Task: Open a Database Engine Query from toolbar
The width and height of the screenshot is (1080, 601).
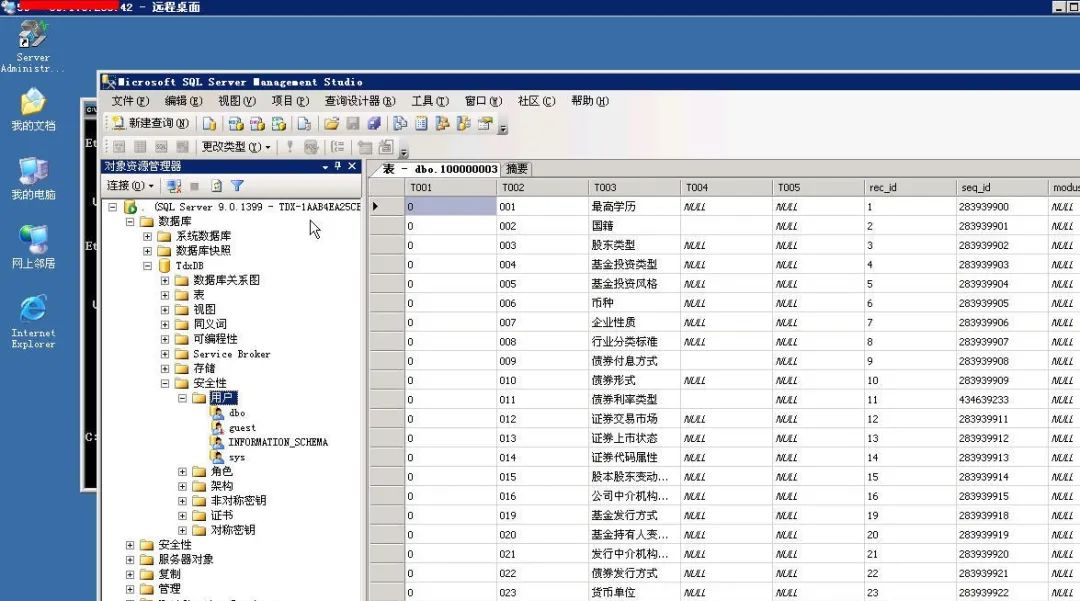Action: tap(209, 123)
